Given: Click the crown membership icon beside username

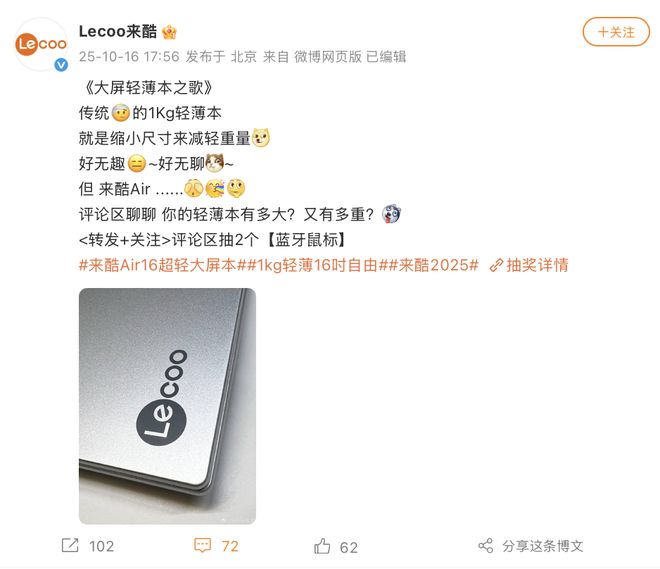Looking at the screenshot, I should (x=169, y=32).
